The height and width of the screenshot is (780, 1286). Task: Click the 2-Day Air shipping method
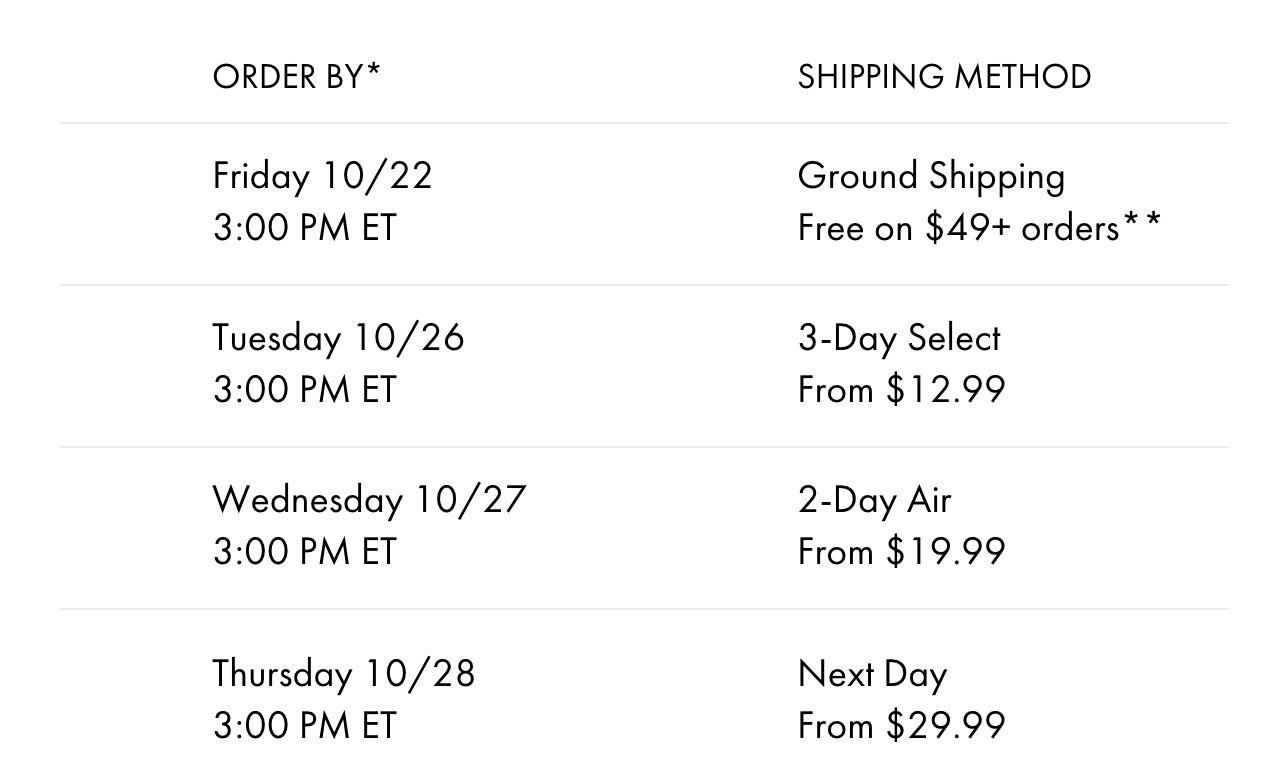click(874, 500)
